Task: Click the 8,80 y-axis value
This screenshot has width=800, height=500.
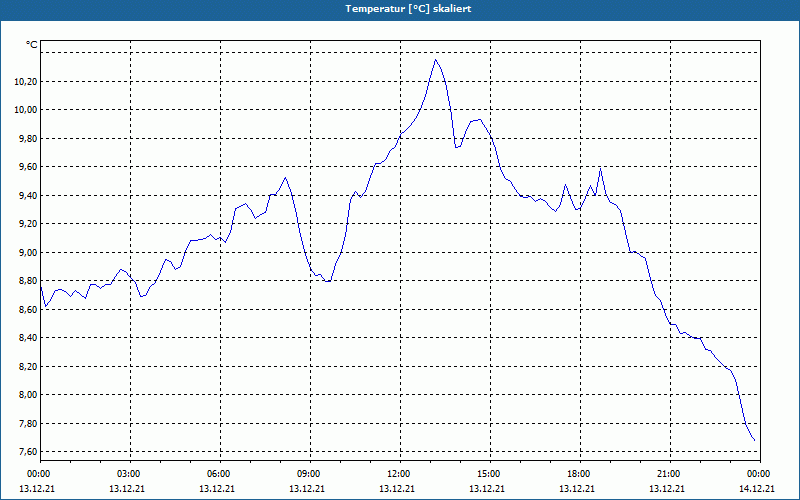Action: pyautogui.click(x=30, y=281)
